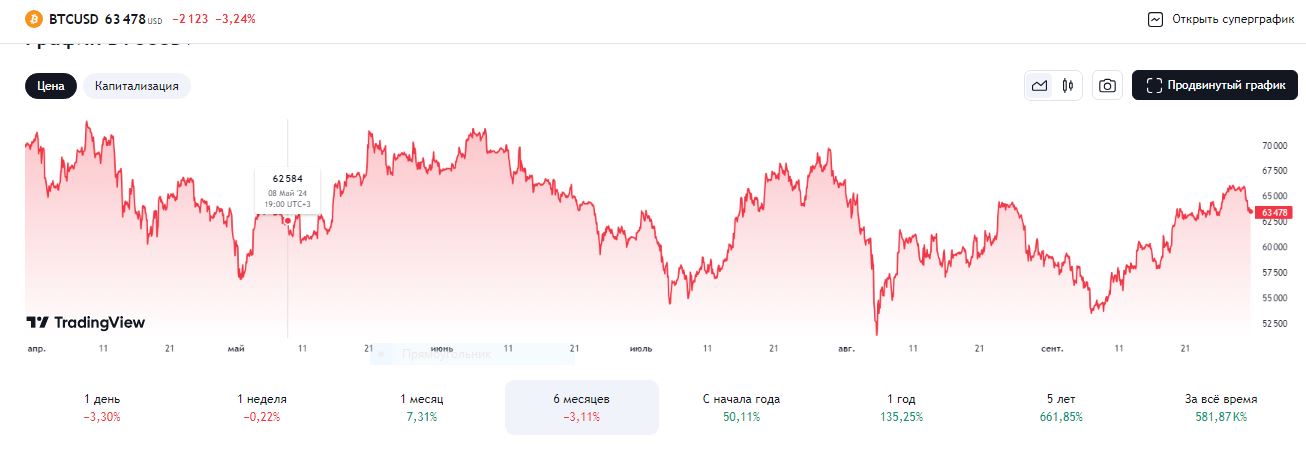The image size is (1306, 449).
Task: Select the Капитализация toggle
Action: (137, 86)
